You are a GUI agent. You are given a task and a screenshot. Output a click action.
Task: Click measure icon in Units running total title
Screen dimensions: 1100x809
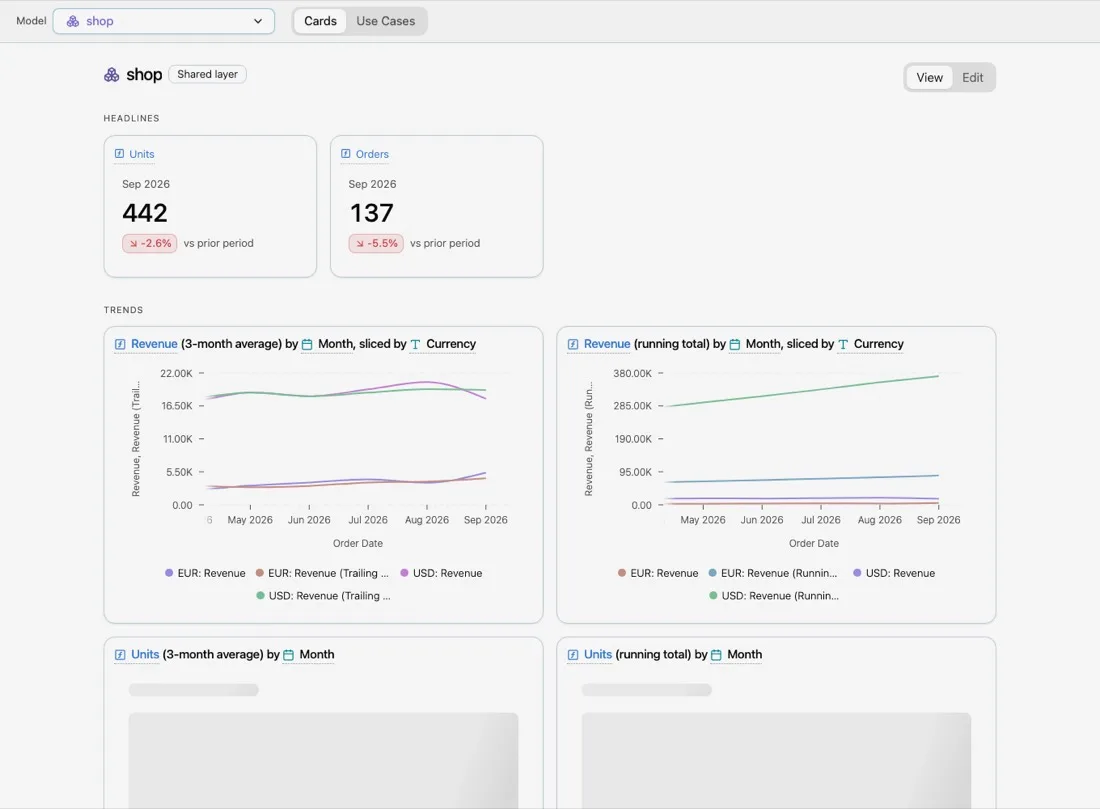point(572,655)
